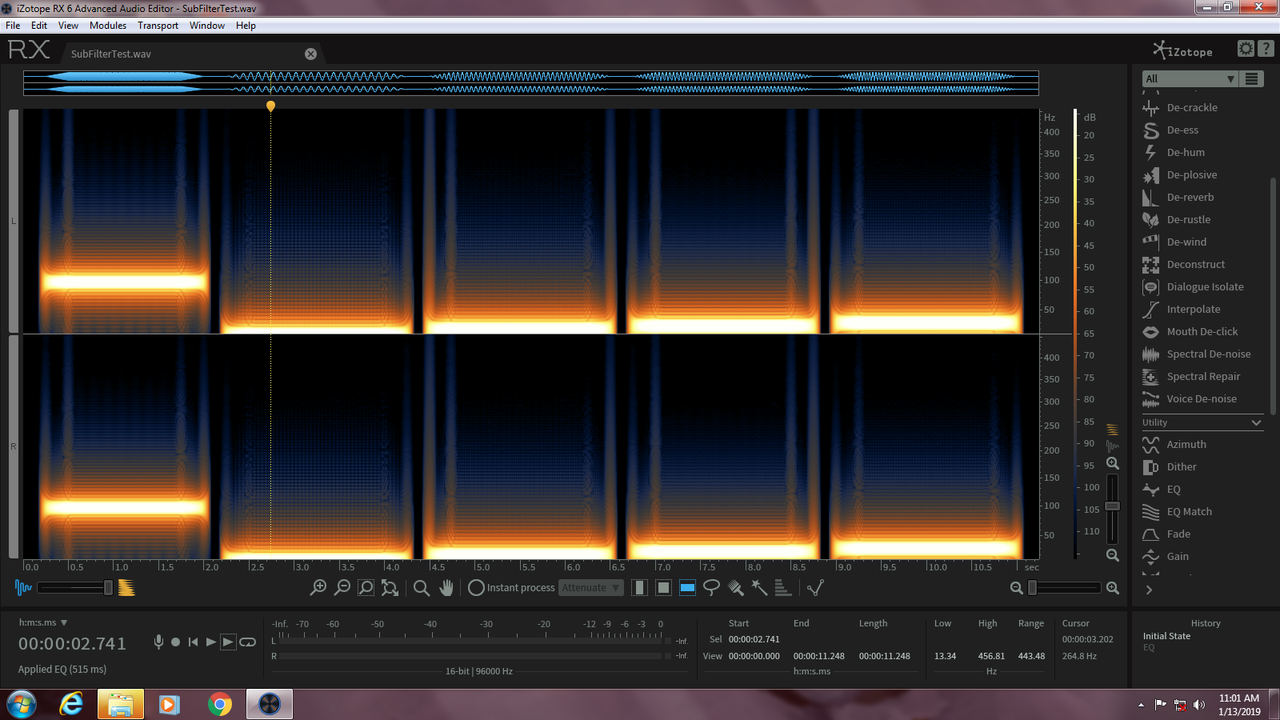Open the module list view options menu

point(1252,79)
